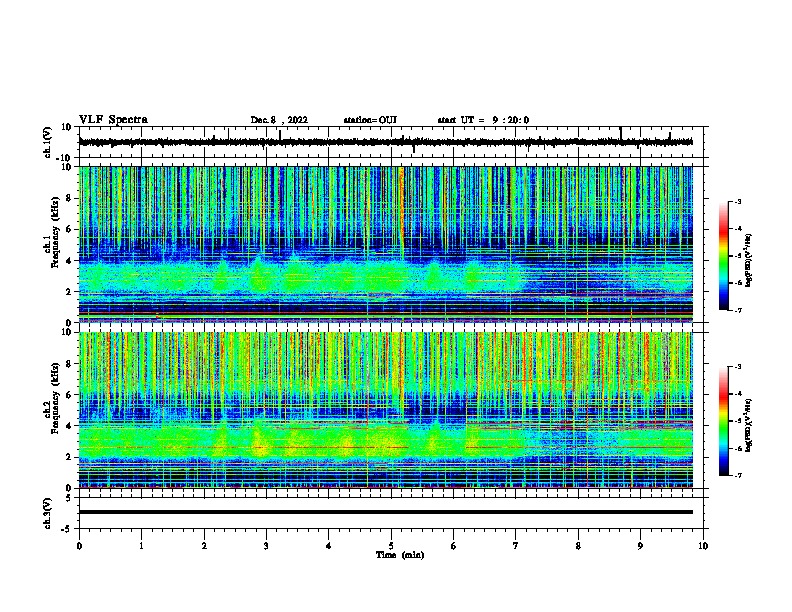Image resolution: width=792 pixels, height=612 pixels.
Task: Click the "3" minute tick label
Action: pos(266,546)
